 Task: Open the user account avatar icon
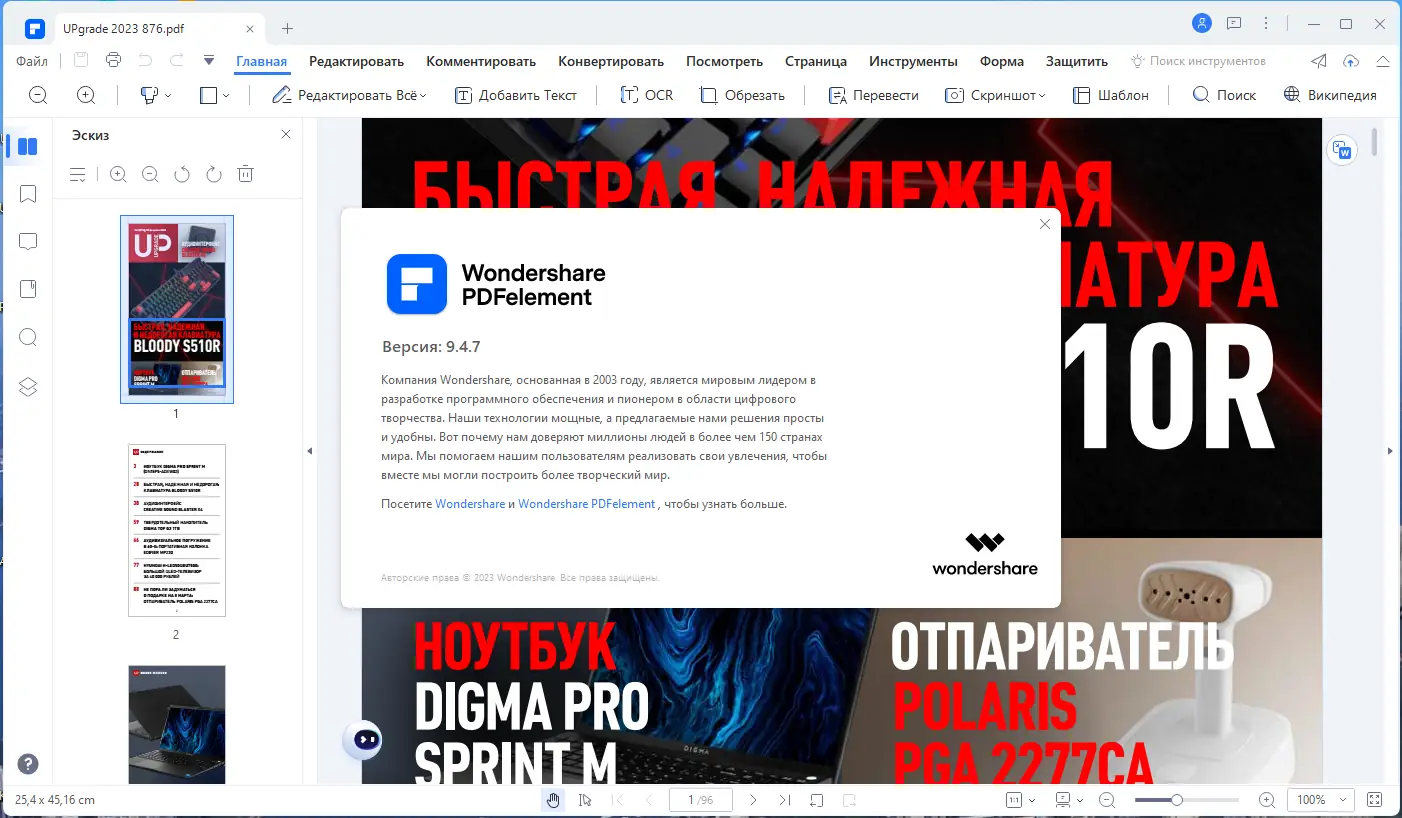tap(1203, 23)
